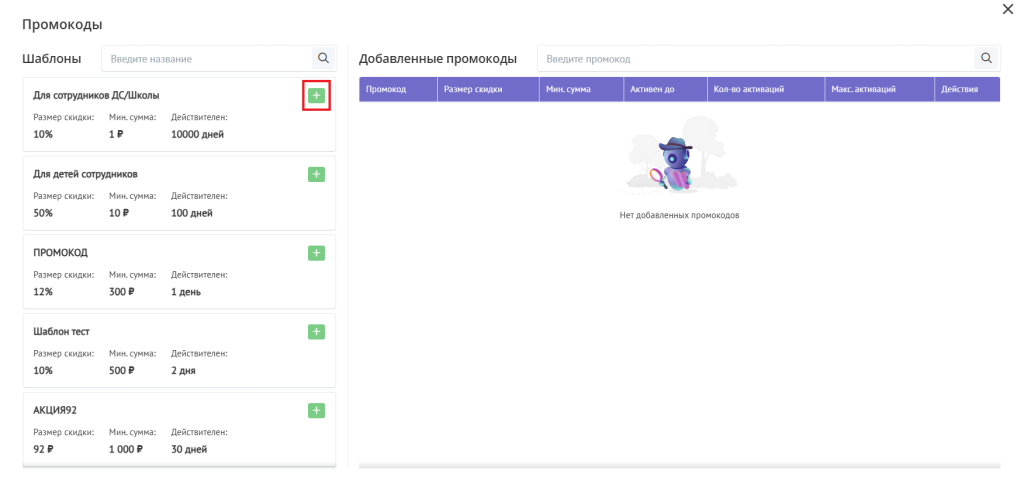Sort by the 'Промокод' column header

386,90
